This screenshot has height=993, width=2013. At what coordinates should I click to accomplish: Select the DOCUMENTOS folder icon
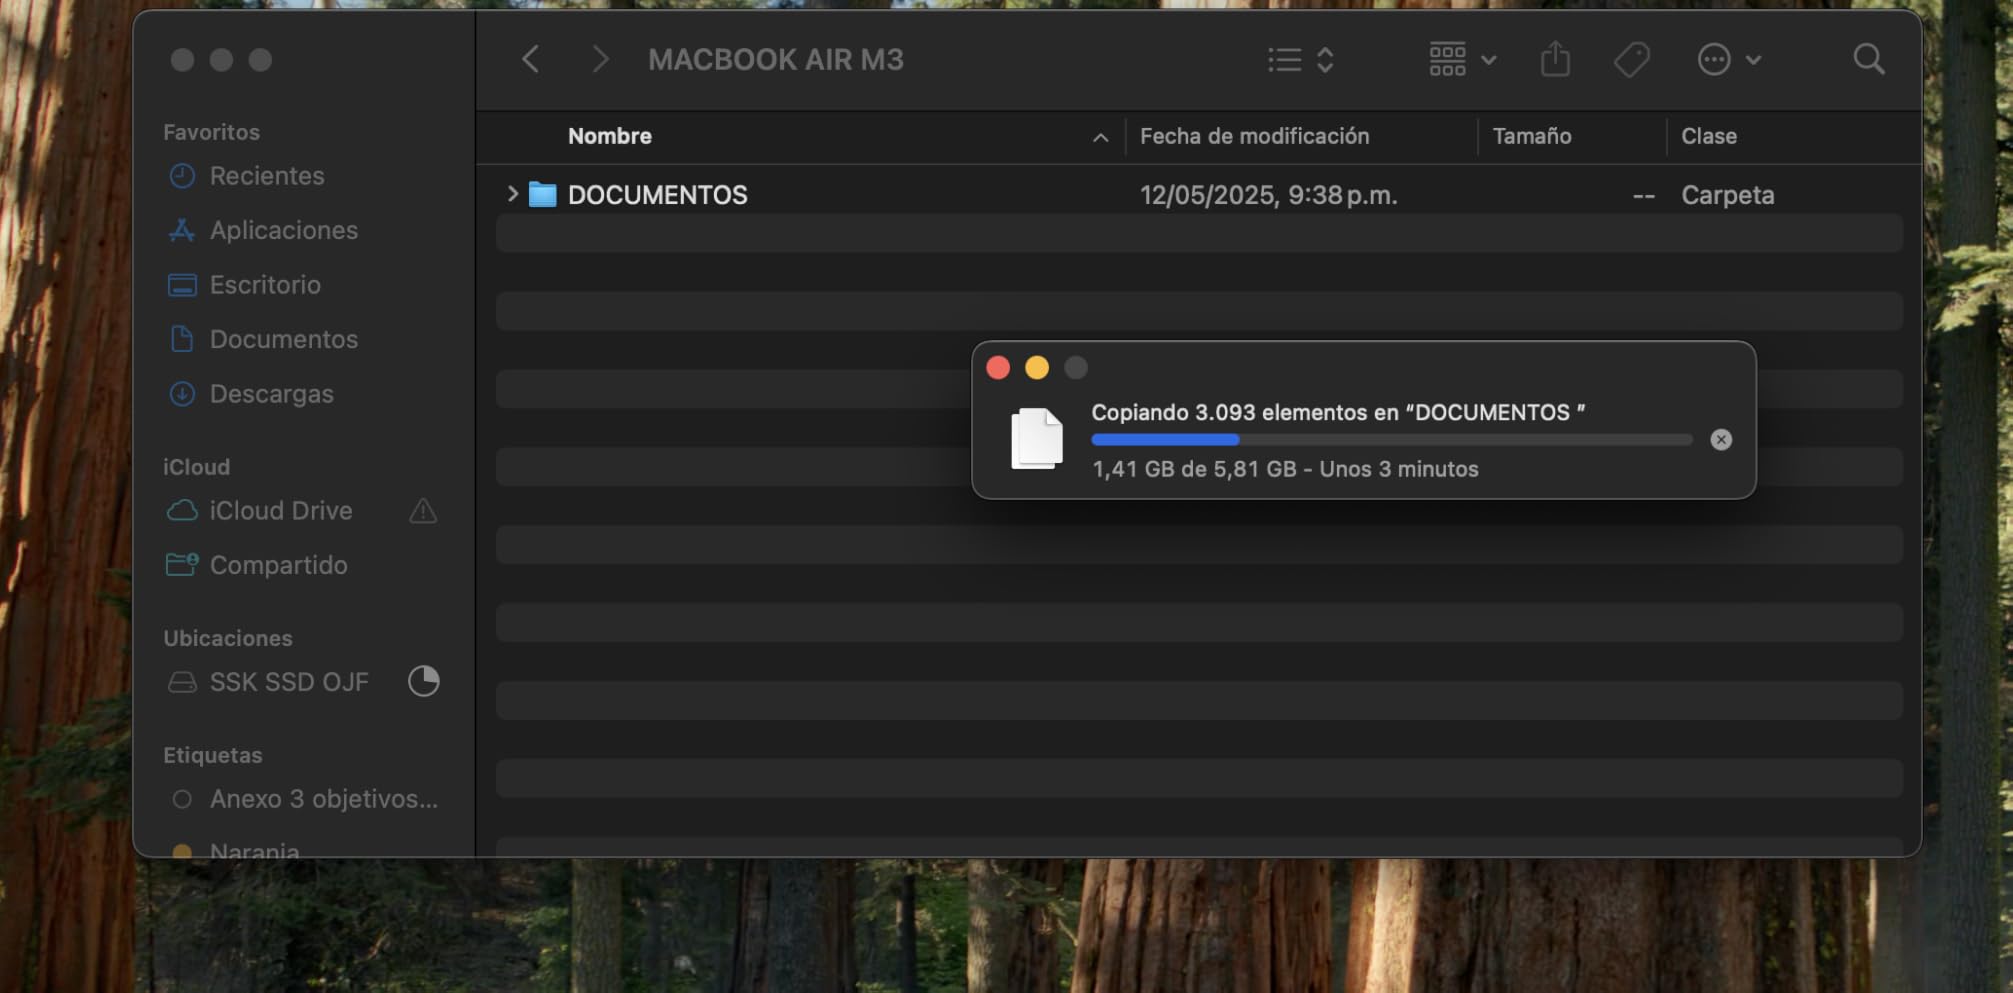[x=542, y=195]
